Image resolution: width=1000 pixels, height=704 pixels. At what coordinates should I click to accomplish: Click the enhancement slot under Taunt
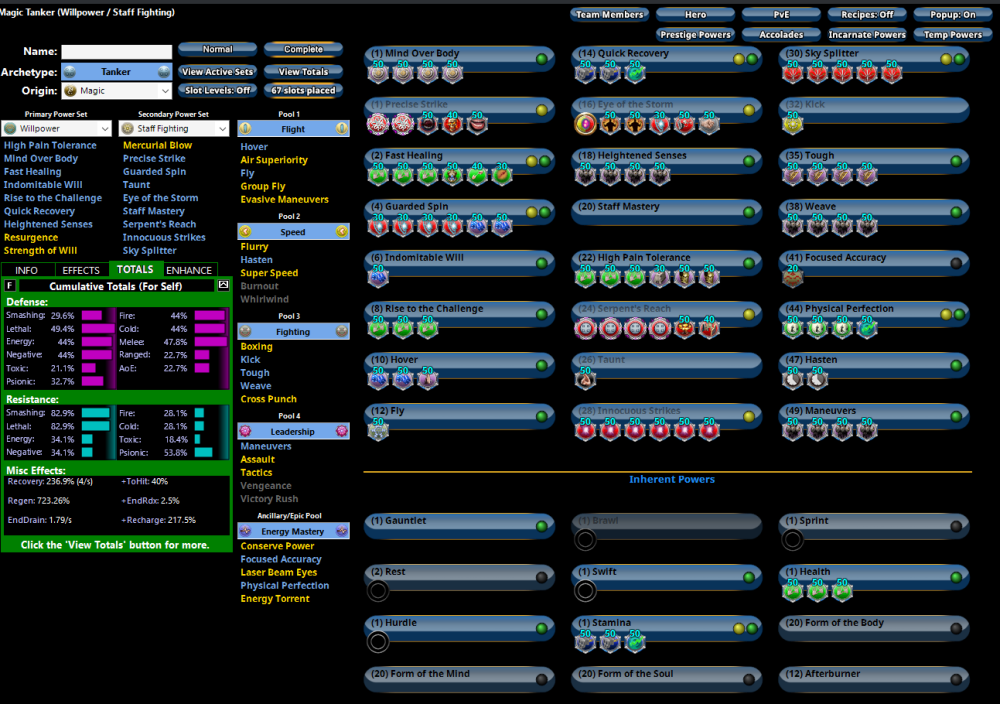coord(585,380)
